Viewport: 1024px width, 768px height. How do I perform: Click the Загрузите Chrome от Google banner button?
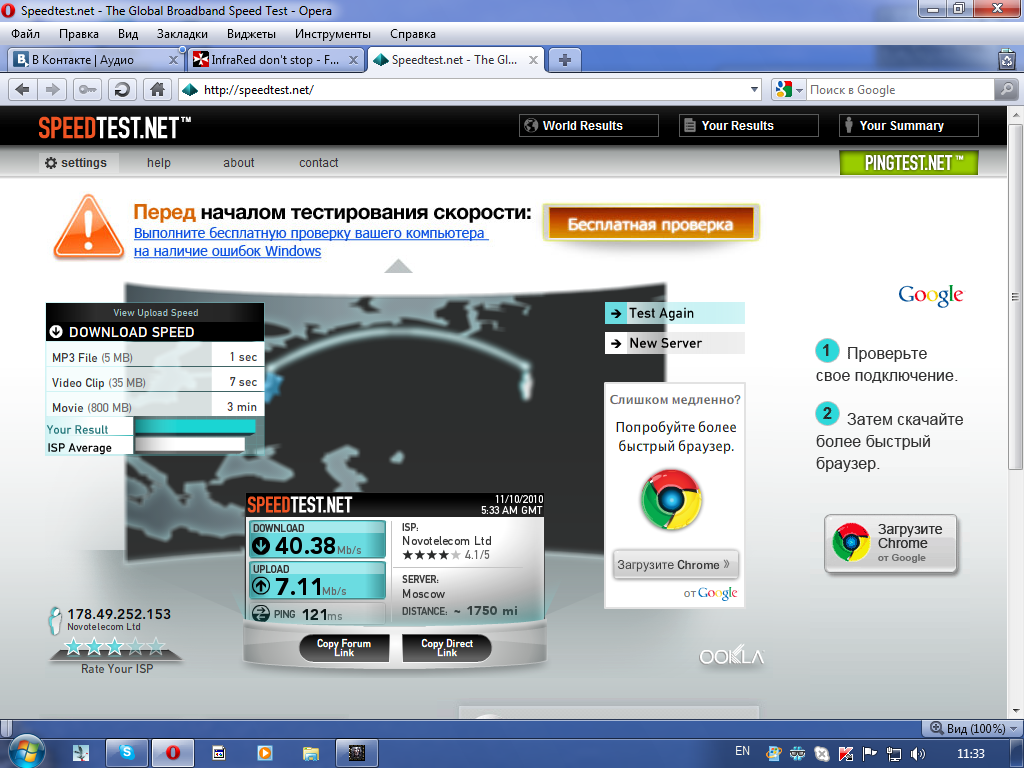pos(891,543)
